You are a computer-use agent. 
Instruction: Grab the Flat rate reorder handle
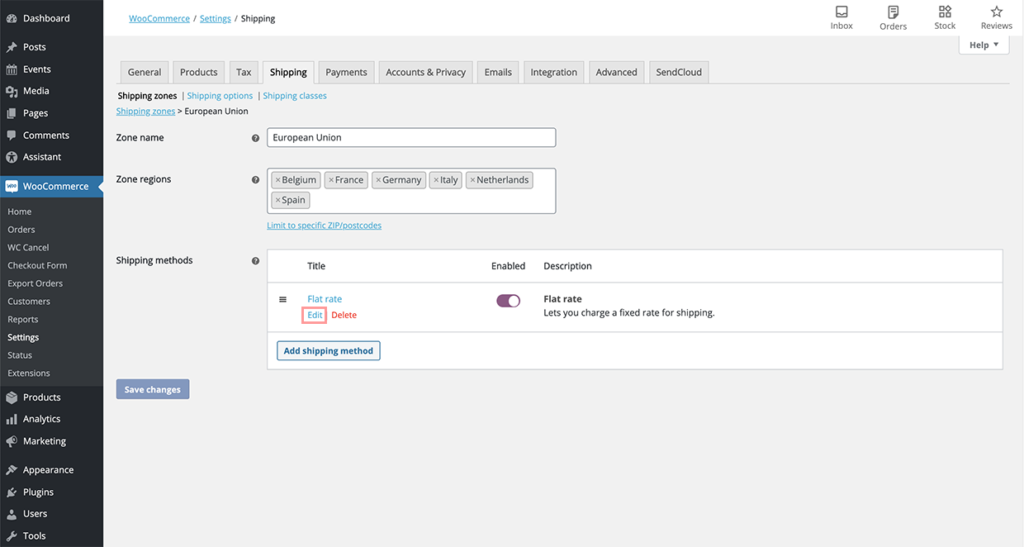(x=283, y=300)
